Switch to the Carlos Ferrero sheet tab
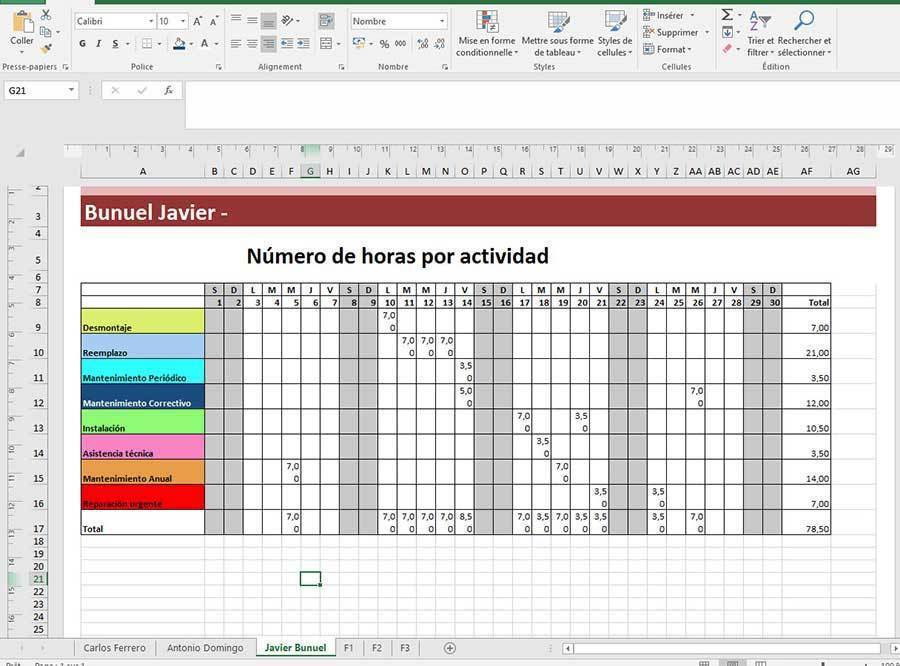 coord(114,648)
